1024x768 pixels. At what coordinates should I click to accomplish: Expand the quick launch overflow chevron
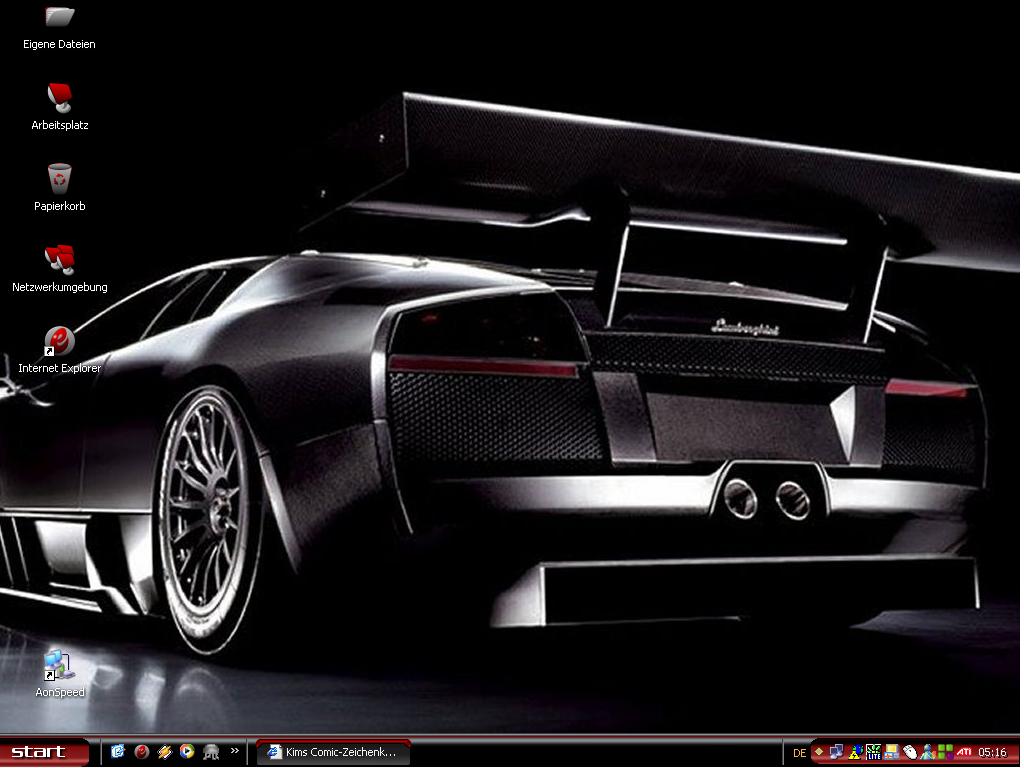click(x=235, y=750)
